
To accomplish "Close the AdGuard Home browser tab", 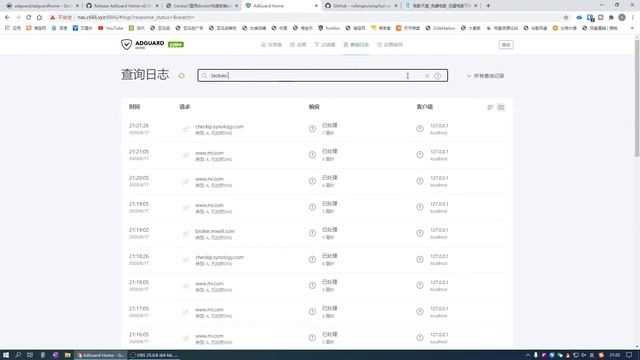I will click(316, 6).
